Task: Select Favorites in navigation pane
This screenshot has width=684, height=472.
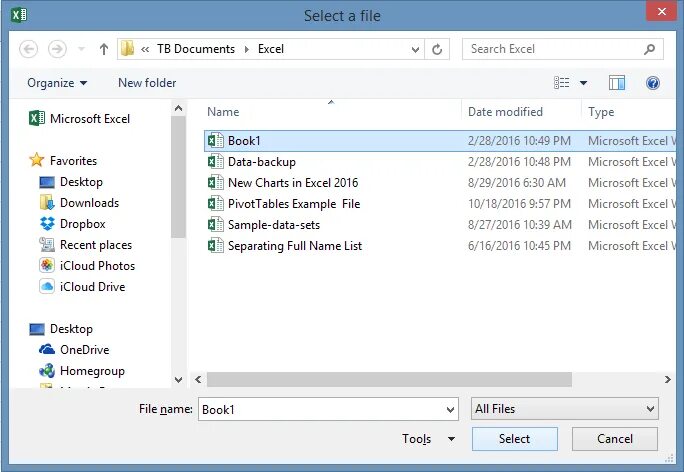Action: [x=63, y=161]
